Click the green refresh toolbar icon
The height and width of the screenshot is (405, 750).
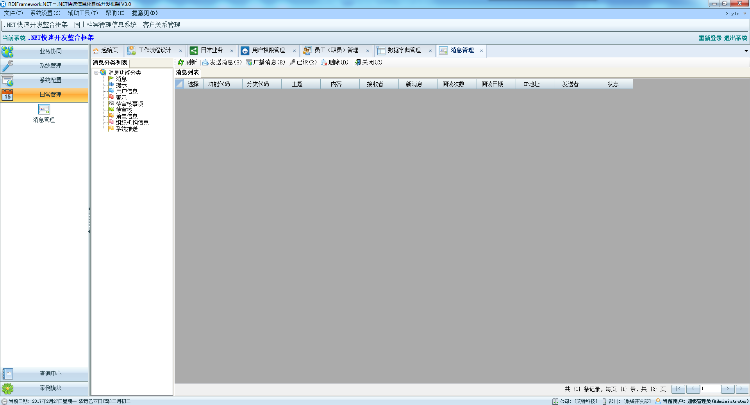pyautogui.click(x=187, y=62)
